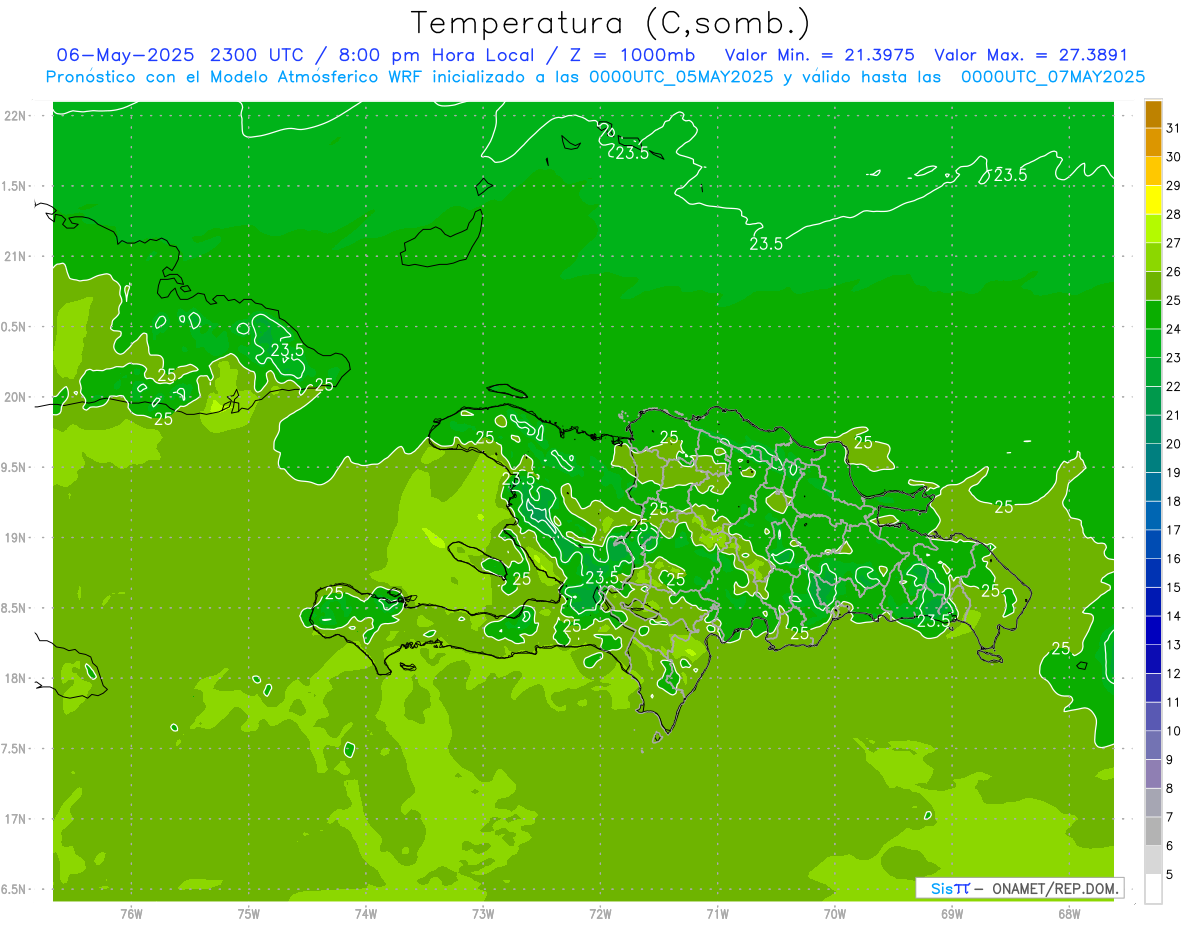1200x927 pixels.
Task: Click the '76W' longitude axis label
Action: click(x=131, y=914)
